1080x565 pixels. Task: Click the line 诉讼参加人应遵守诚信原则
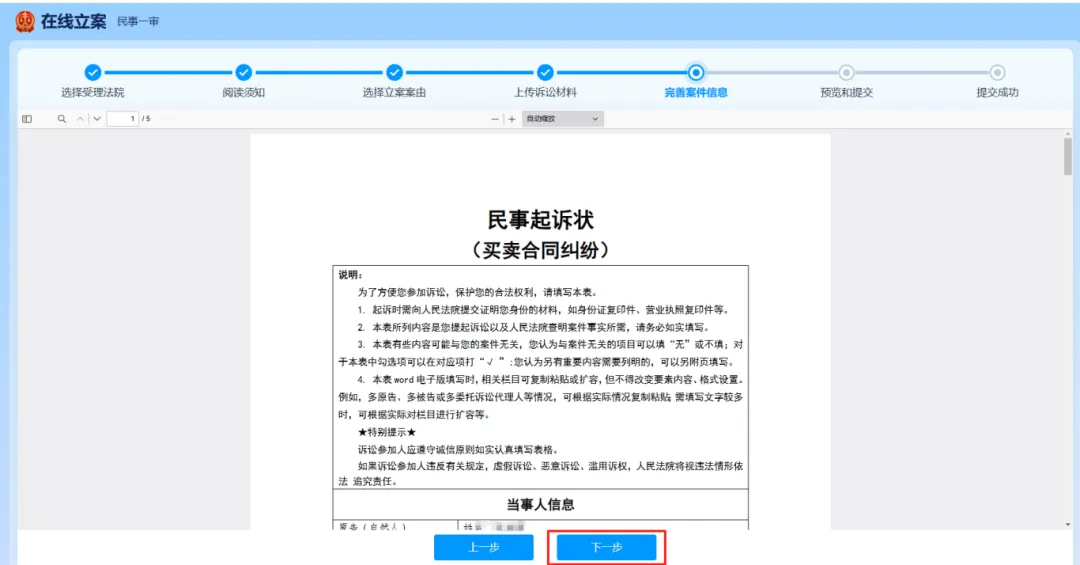pyautogui.click(x=458, y=449)
